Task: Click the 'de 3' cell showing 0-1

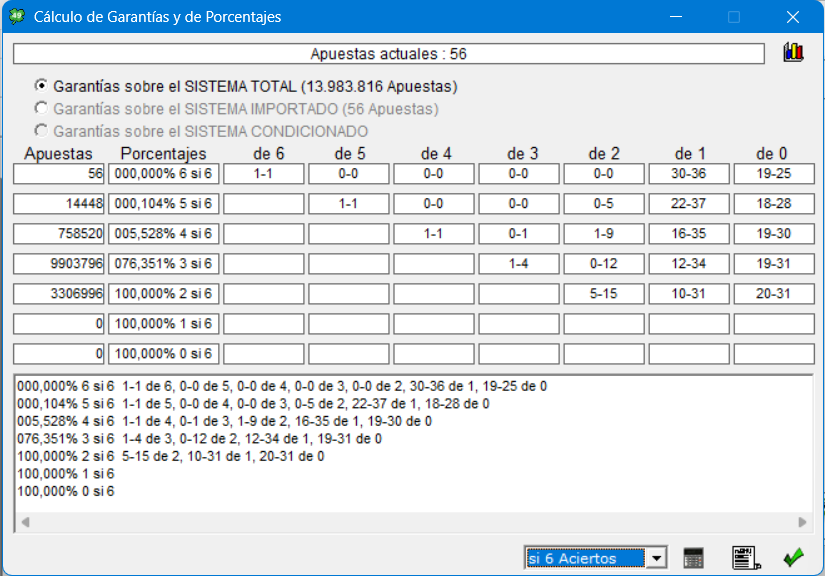Action: click(518, 234)
